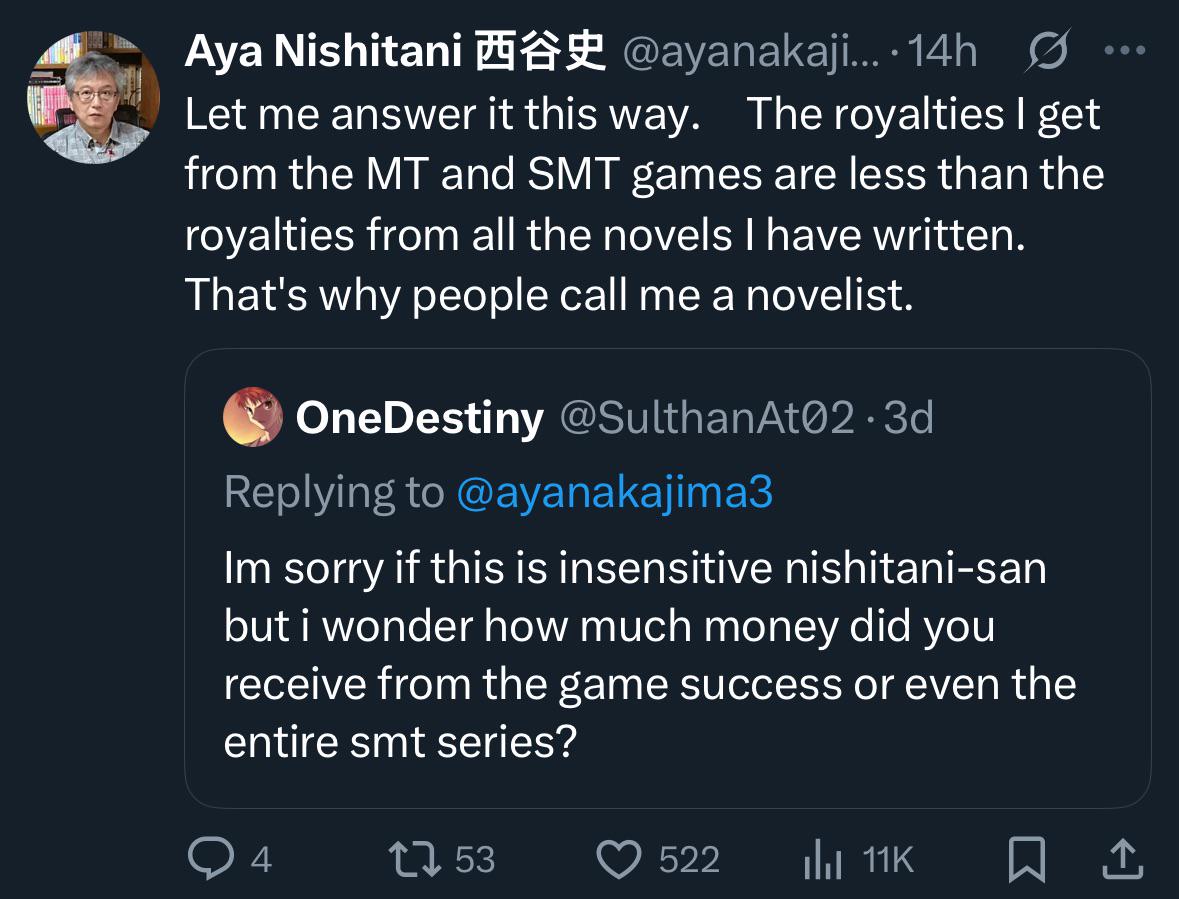Click the share upload icon

(x=1121, y=858)
